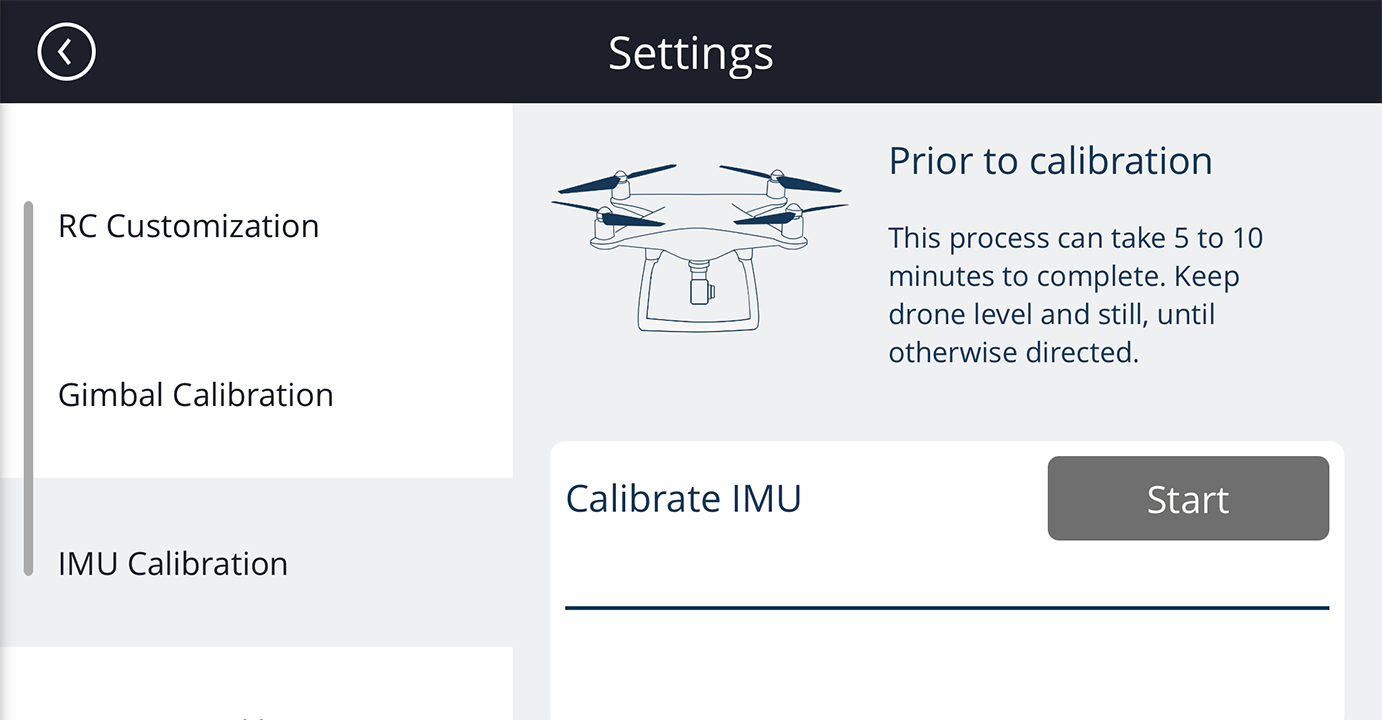Screen dimensions: 1382x720
Task: Click the blank white area below the progress line
Action: click(x=947, y=665)
